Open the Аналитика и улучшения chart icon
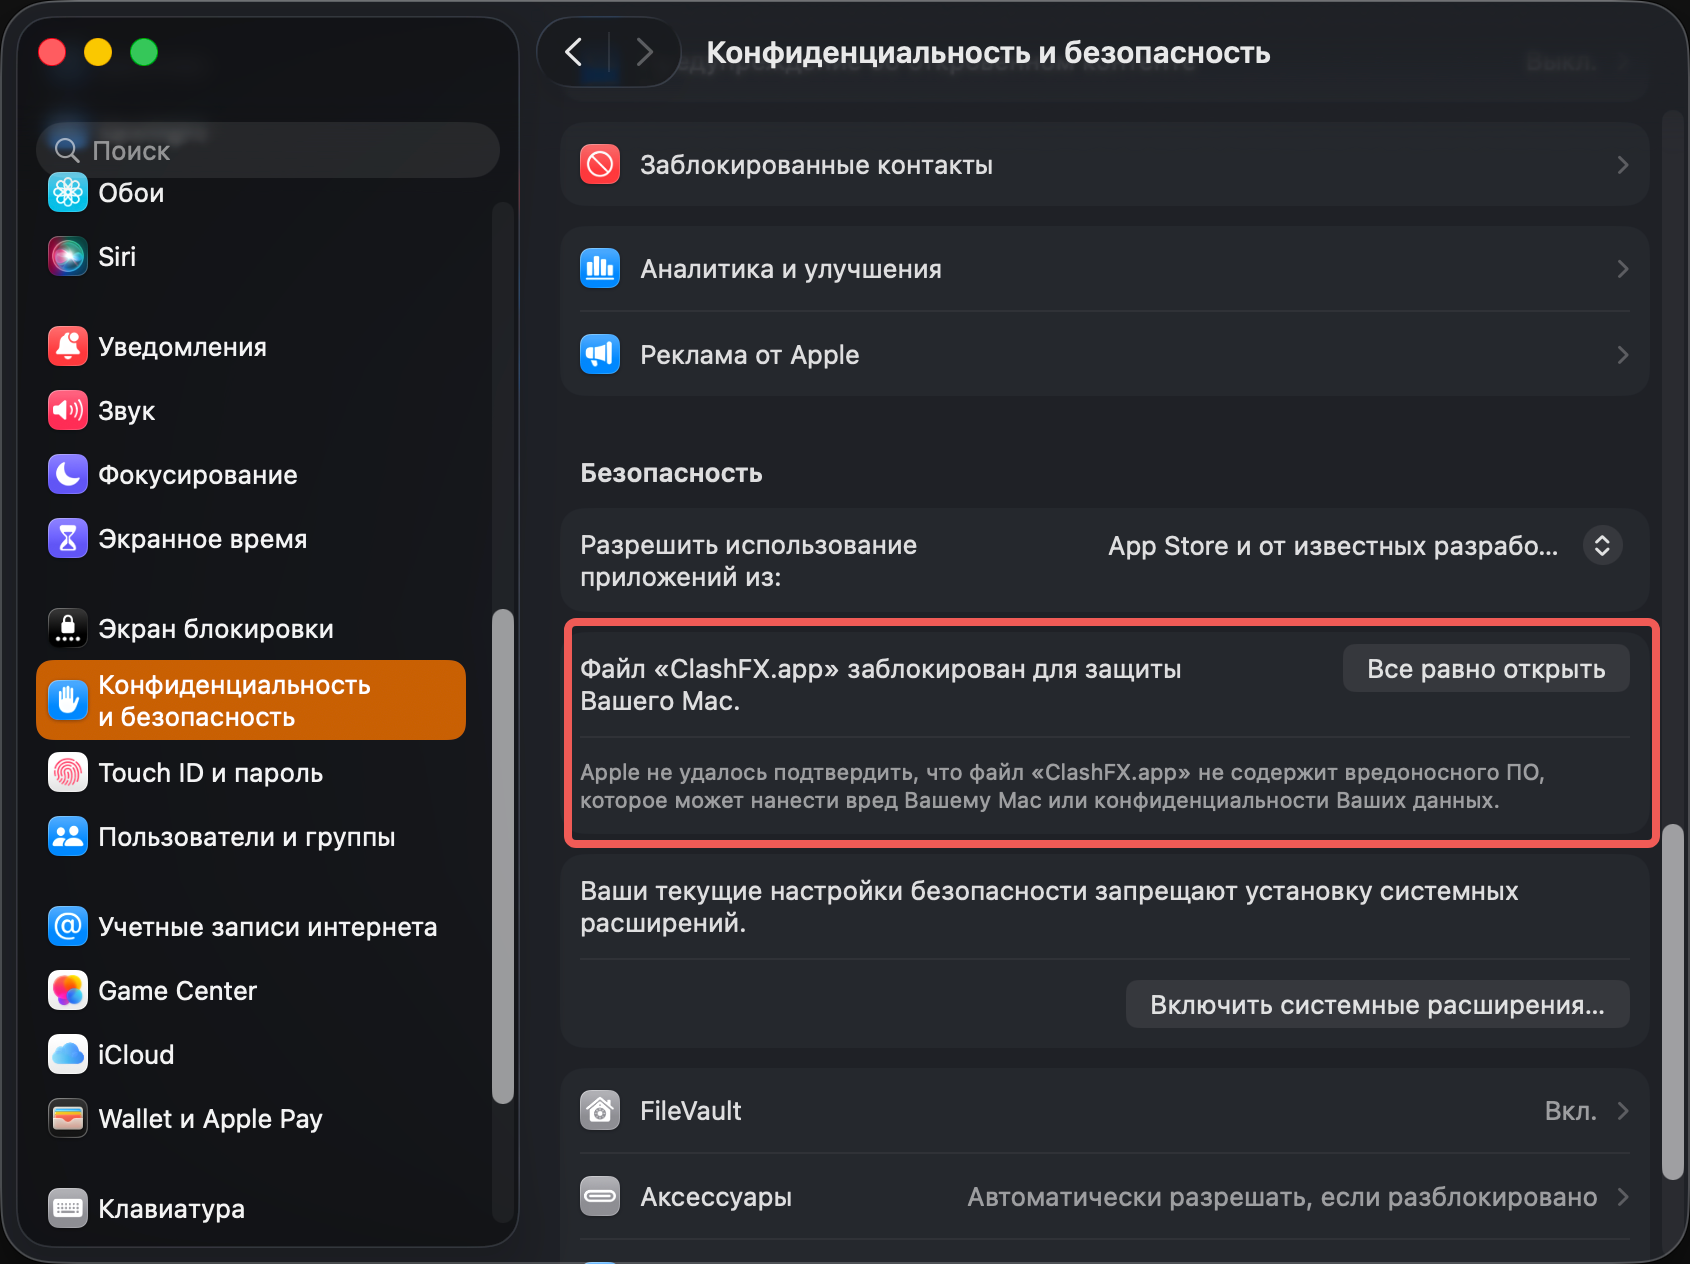 pos(599,268)
